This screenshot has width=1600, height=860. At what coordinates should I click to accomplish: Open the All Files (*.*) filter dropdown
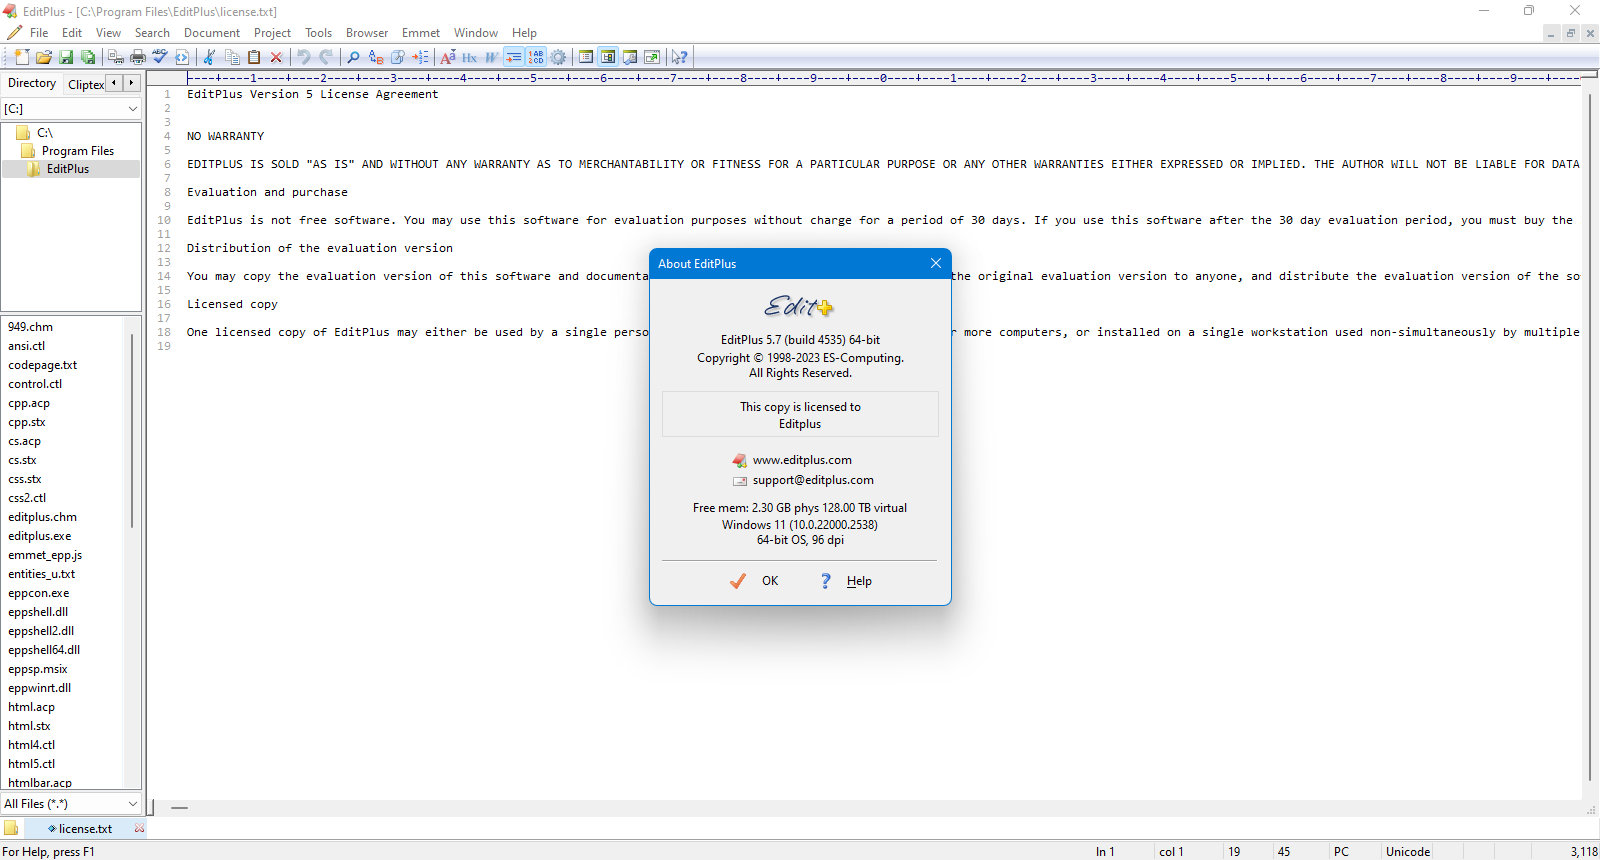[71, 804]
